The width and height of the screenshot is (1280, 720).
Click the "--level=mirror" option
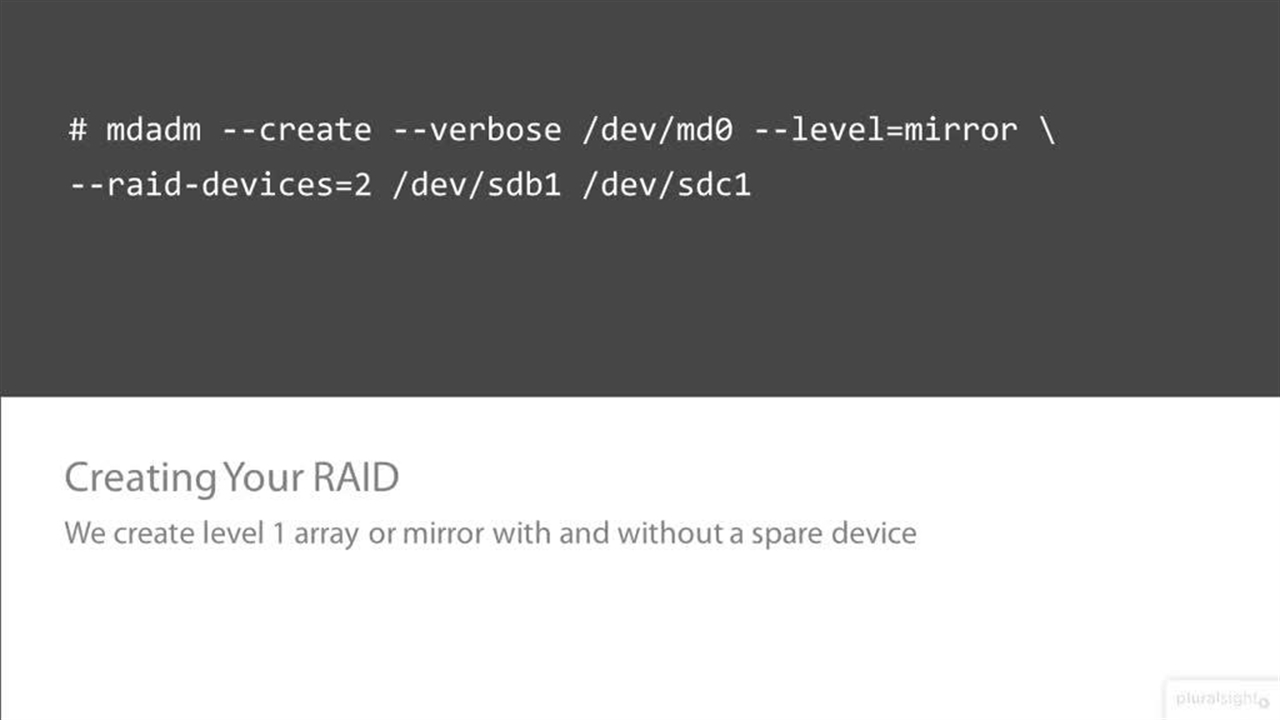coord(885,130)
